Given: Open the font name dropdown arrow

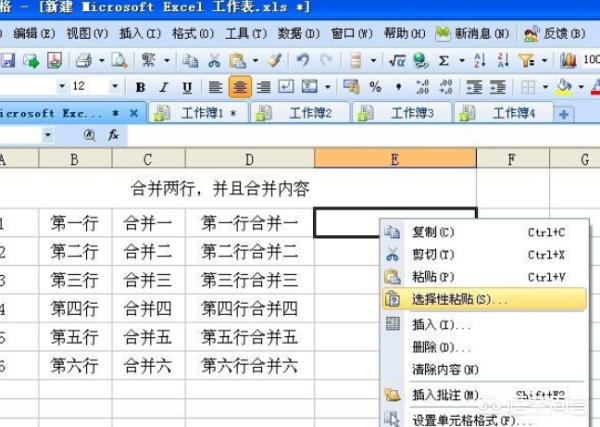Looking at the screenshot, I should (x=62, y=86).
